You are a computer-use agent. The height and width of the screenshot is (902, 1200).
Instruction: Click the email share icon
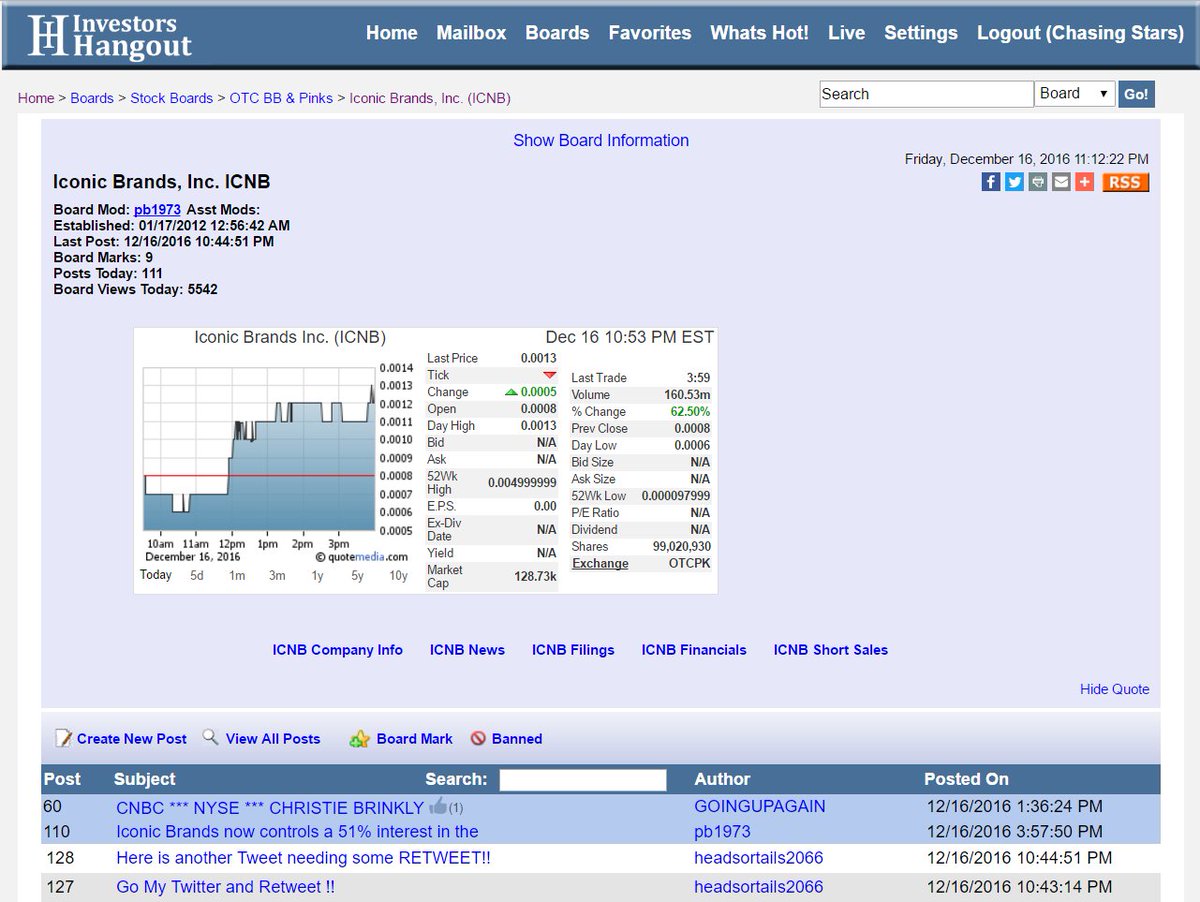1061,182
